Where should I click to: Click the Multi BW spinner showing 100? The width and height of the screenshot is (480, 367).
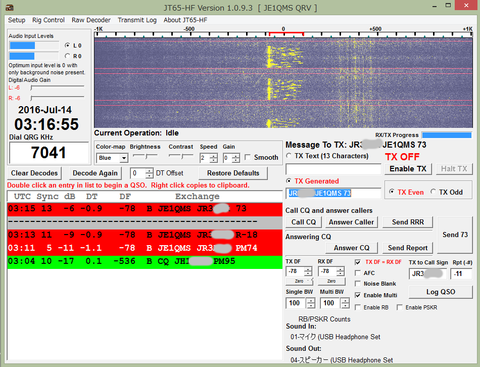pyautogui.click(x=335, y=303)
